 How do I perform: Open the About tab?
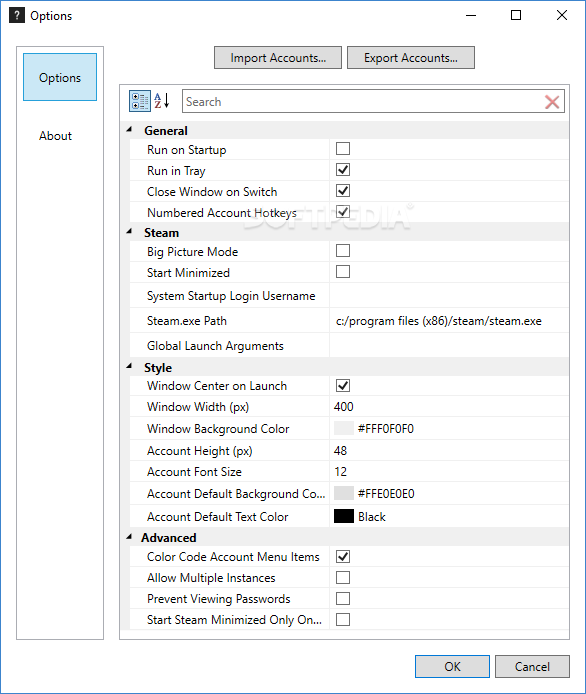point(55,135)
